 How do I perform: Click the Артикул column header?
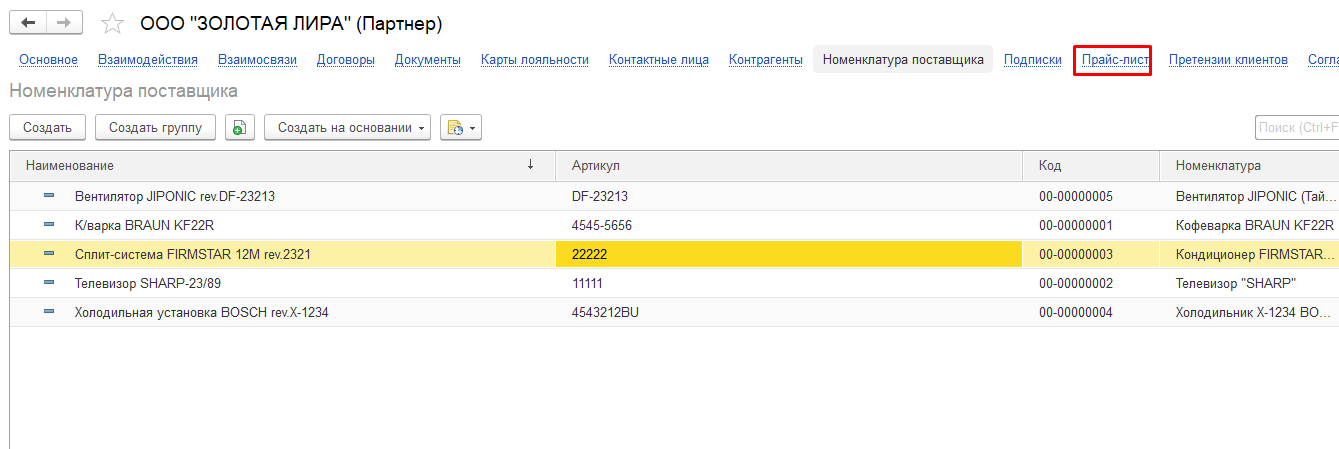tap(788, 165)
